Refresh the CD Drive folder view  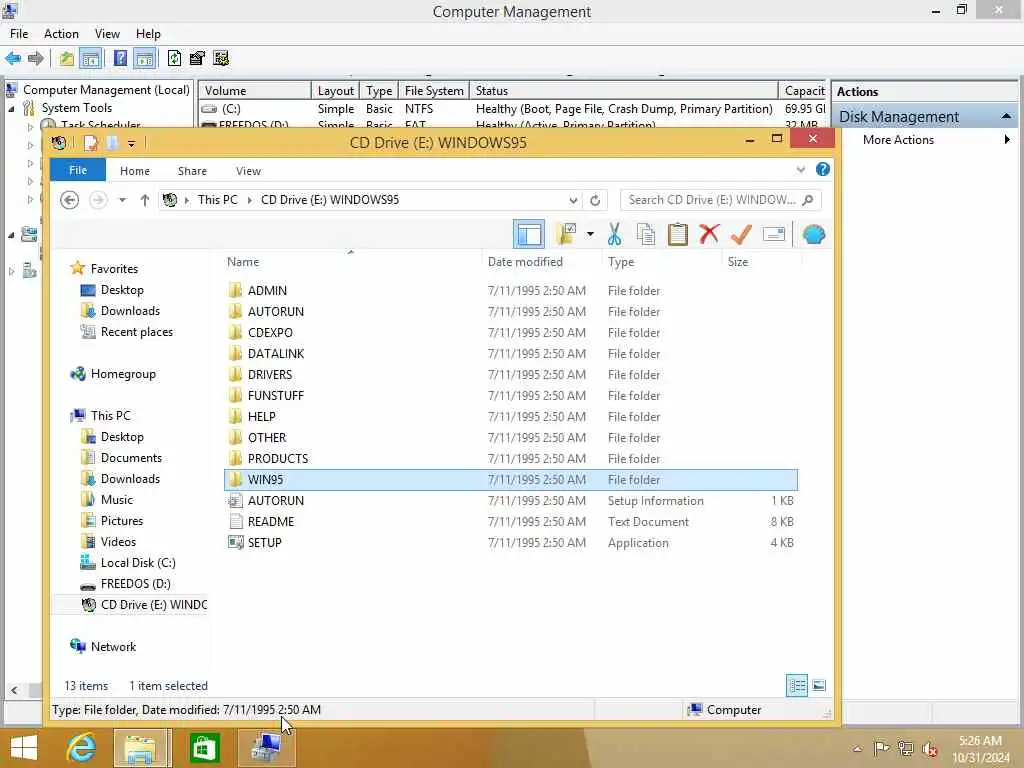tap(594, 200)
